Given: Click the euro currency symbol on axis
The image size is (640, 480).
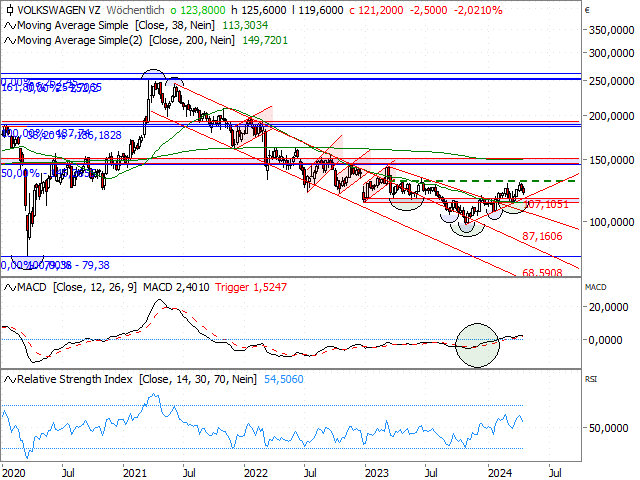Looking at the screenshot, I should 587,11.
